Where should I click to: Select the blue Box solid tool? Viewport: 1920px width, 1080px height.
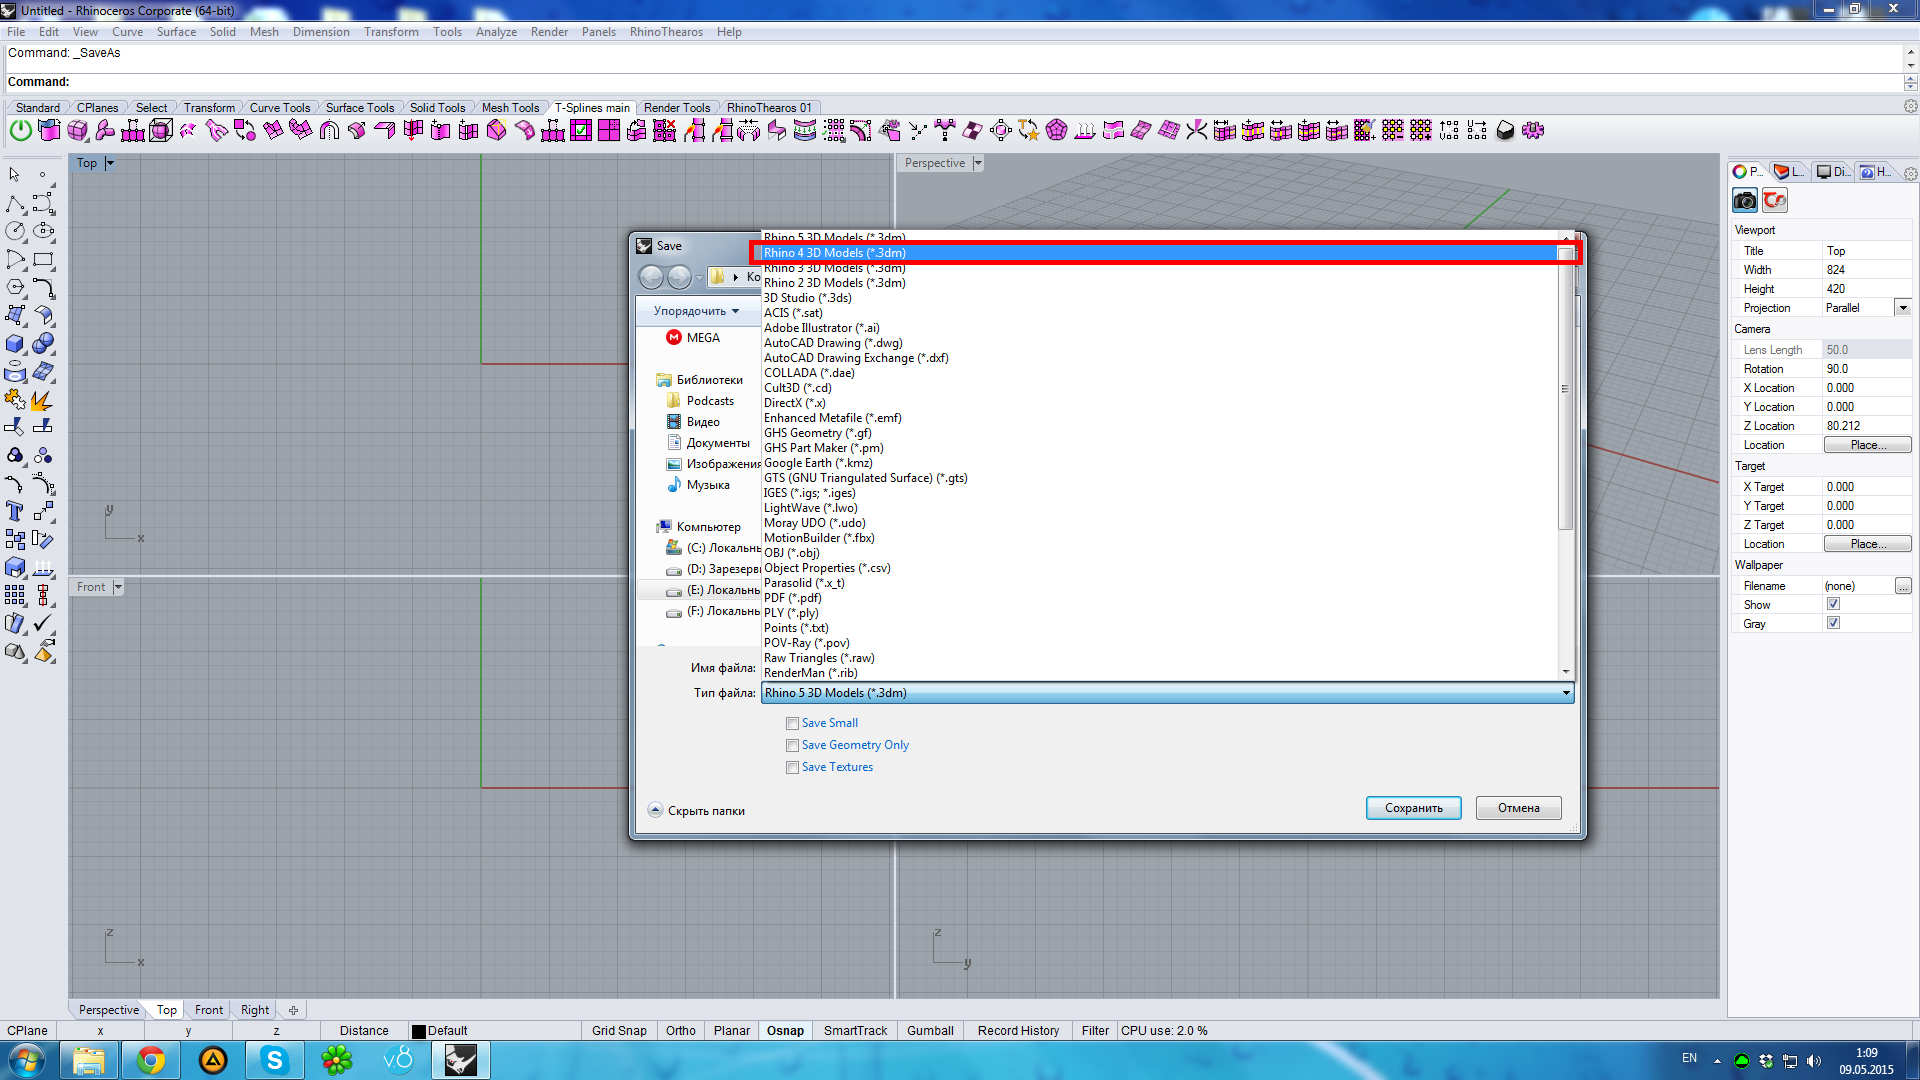click(x=15, y=344)
